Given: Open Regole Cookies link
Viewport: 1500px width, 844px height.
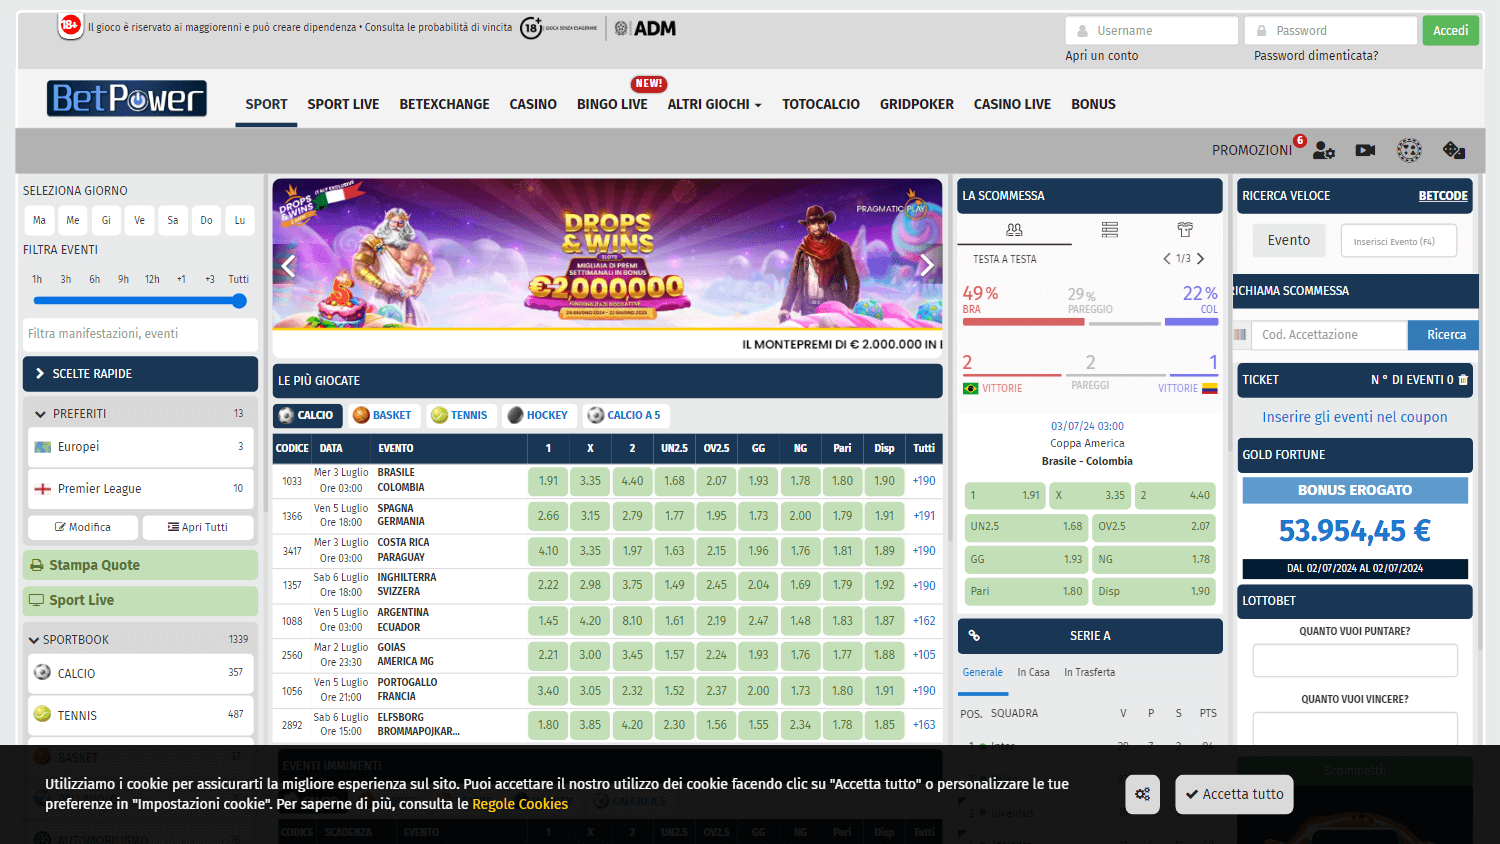Looking at the screenshot, I should (x=520, y=804).
